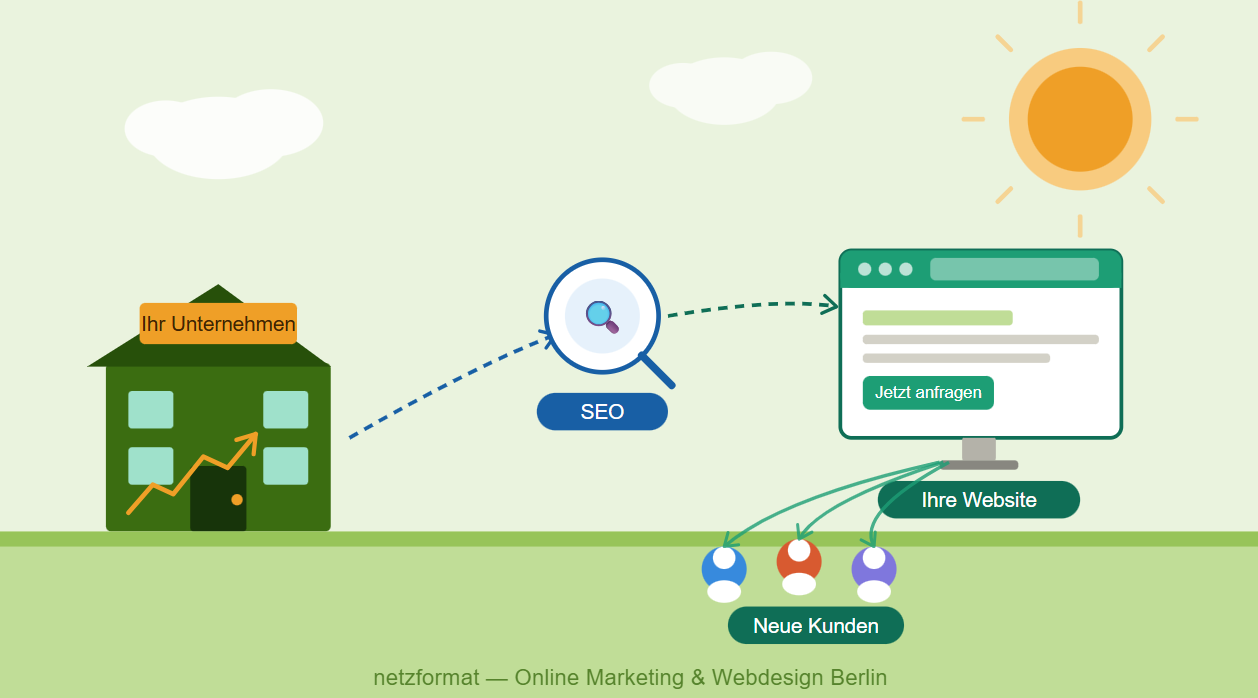1258x698 pixels.
Task: Click the Ihr Unternehmen orange sign
Action: point(218,324)
